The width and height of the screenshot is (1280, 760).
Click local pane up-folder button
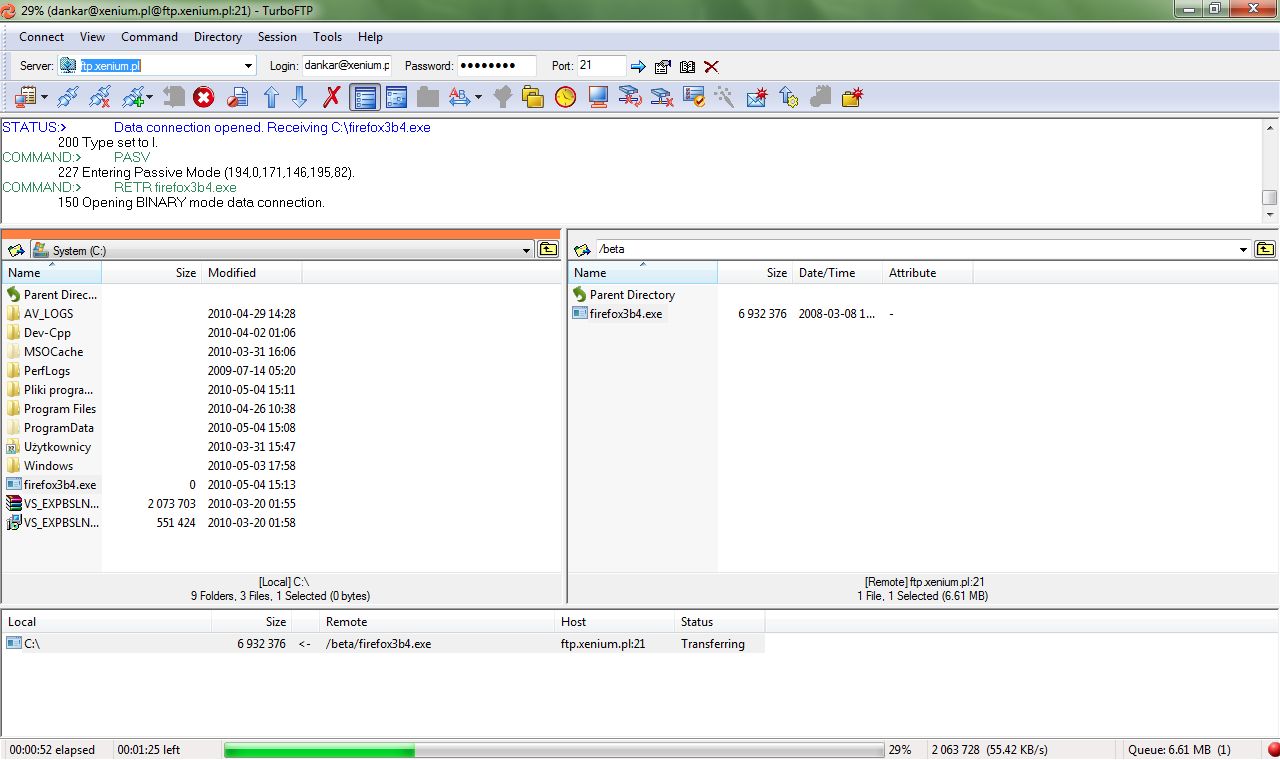point(548,249)
